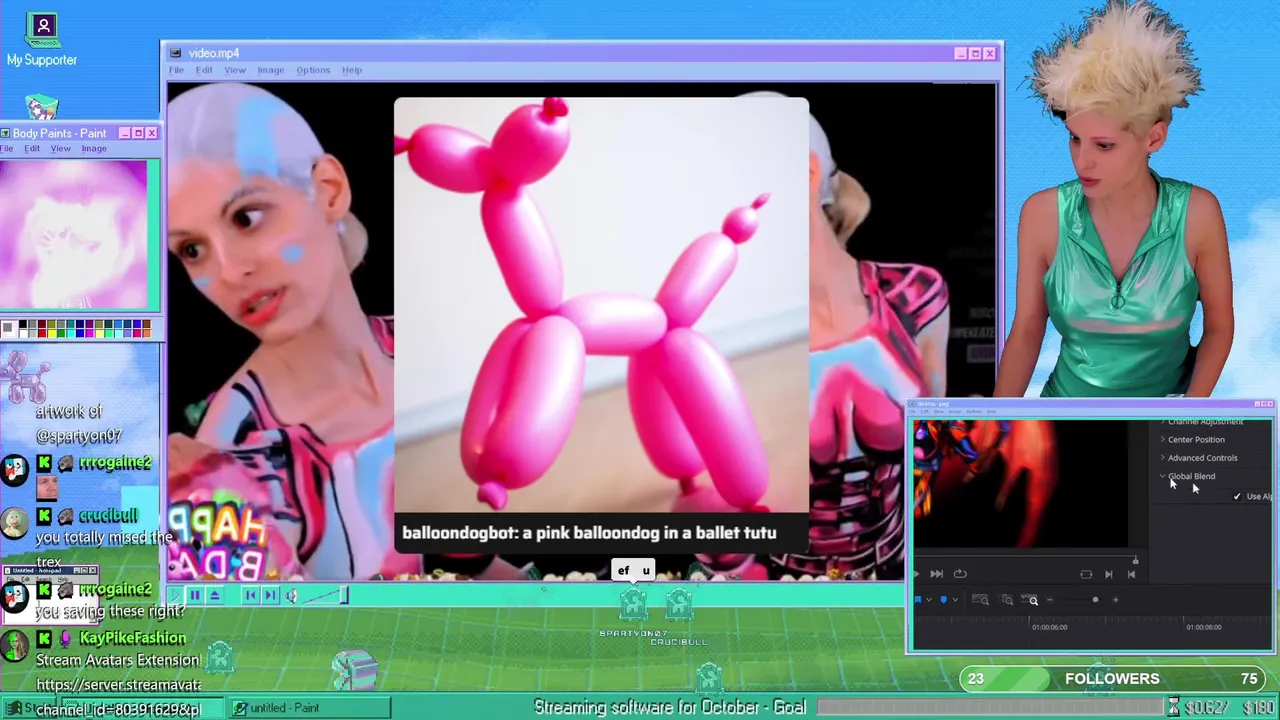Click KayPikeFashion username in chat
The height and width of the screenshot is (720, 1280).
coord(132,638)
